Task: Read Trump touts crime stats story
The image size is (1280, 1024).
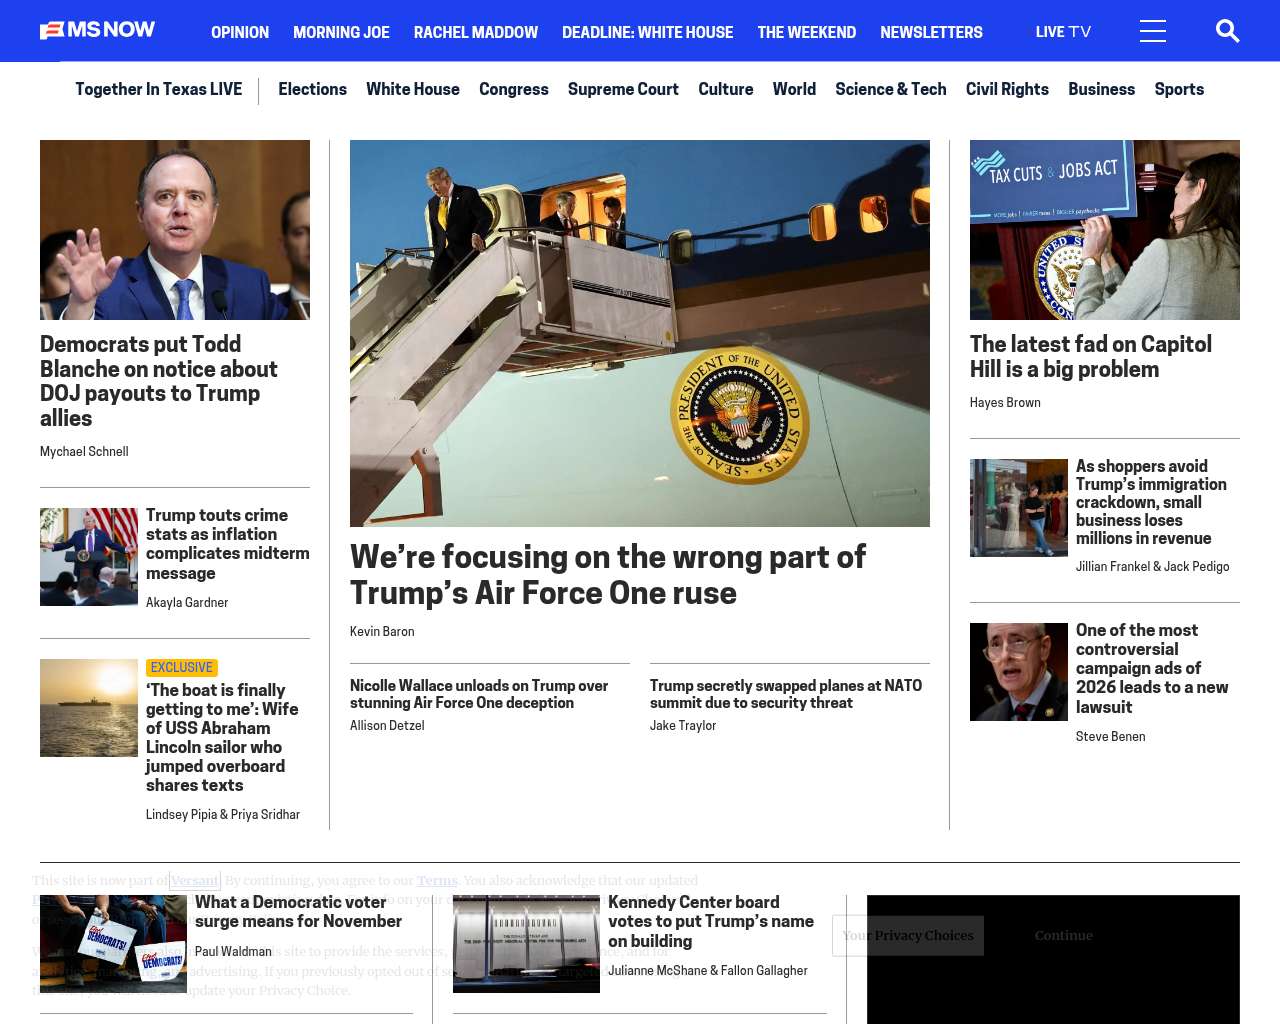Action: 227,544
